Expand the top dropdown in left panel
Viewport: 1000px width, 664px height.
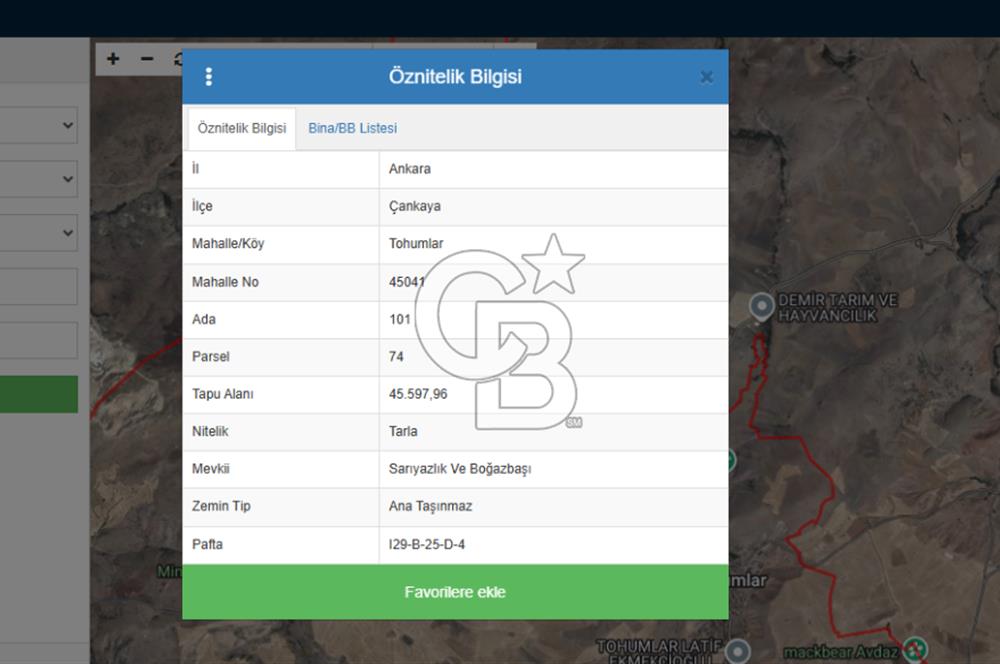38,126
